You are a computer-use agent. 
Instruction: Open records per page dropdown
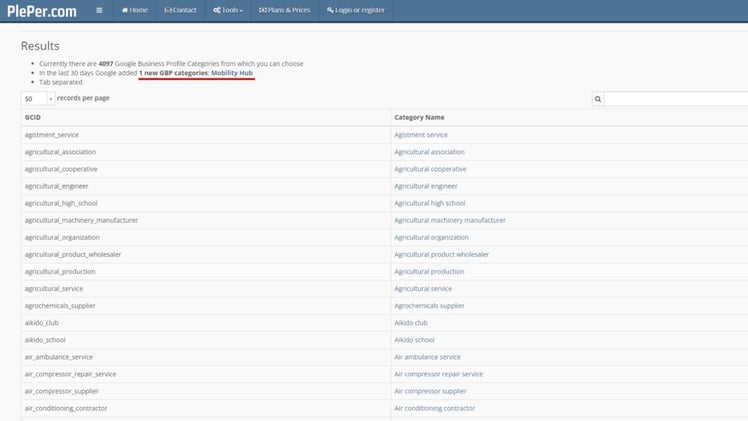coord(38,99)
